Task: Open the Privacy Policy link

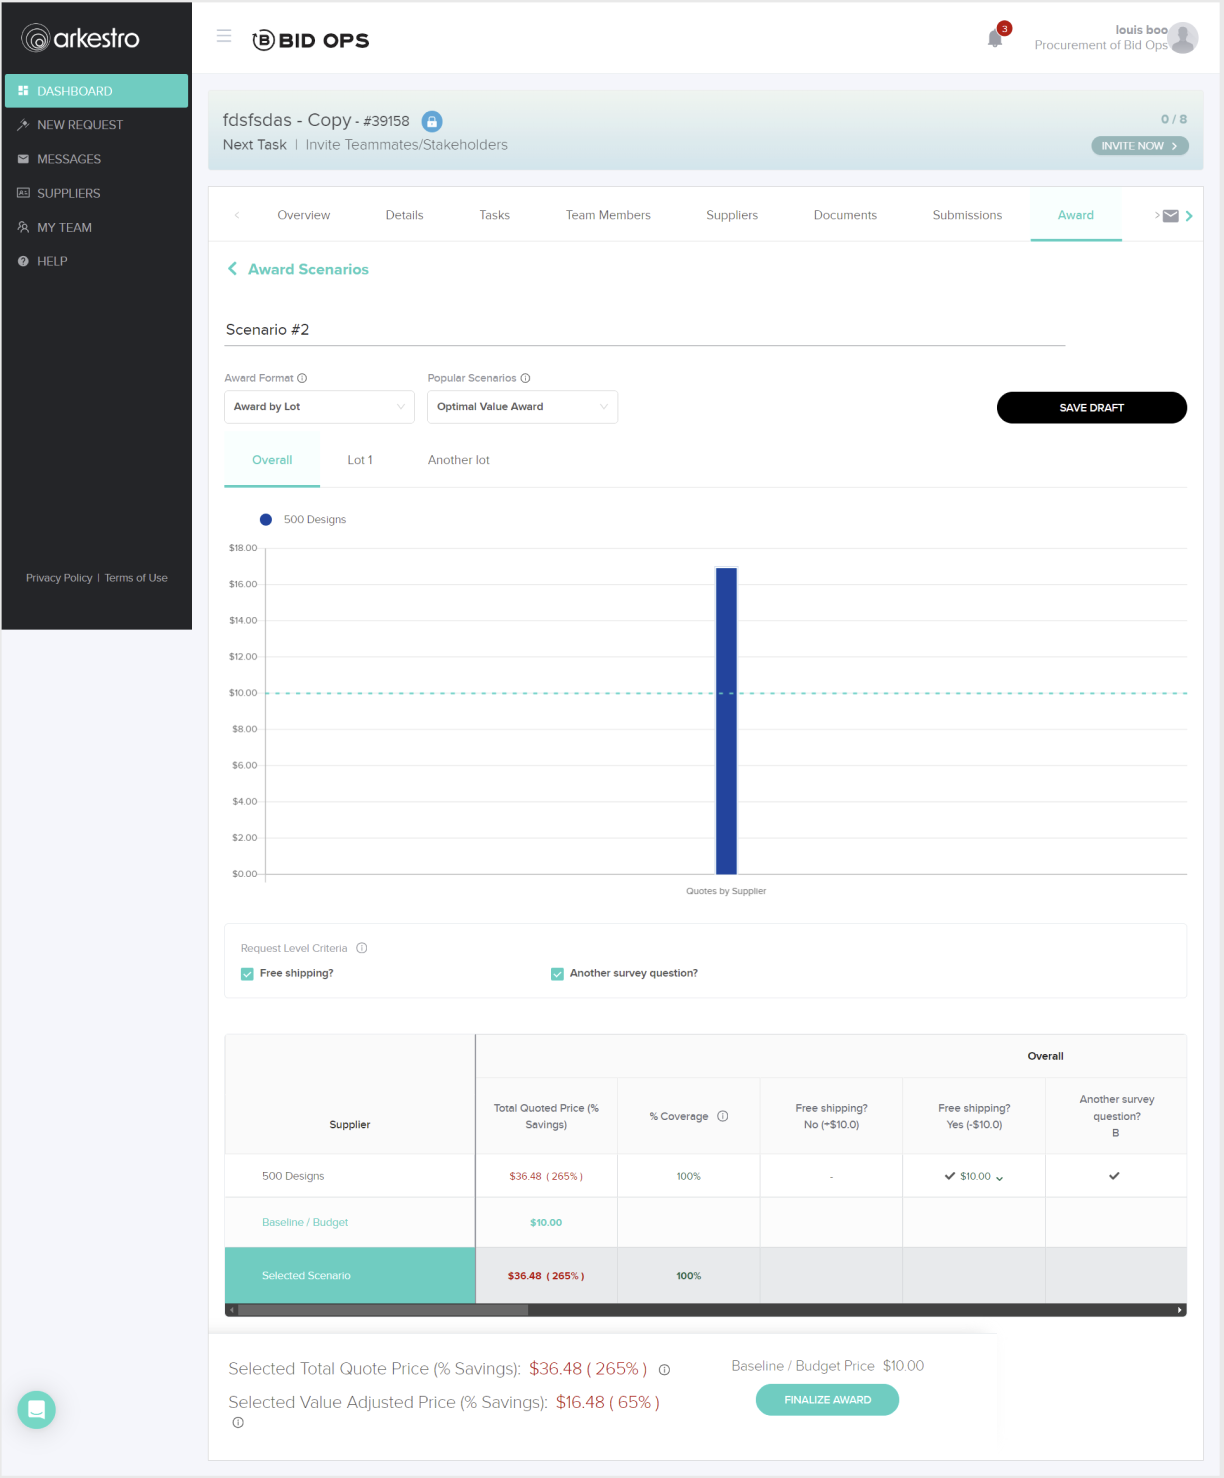Action: (58, 577)
